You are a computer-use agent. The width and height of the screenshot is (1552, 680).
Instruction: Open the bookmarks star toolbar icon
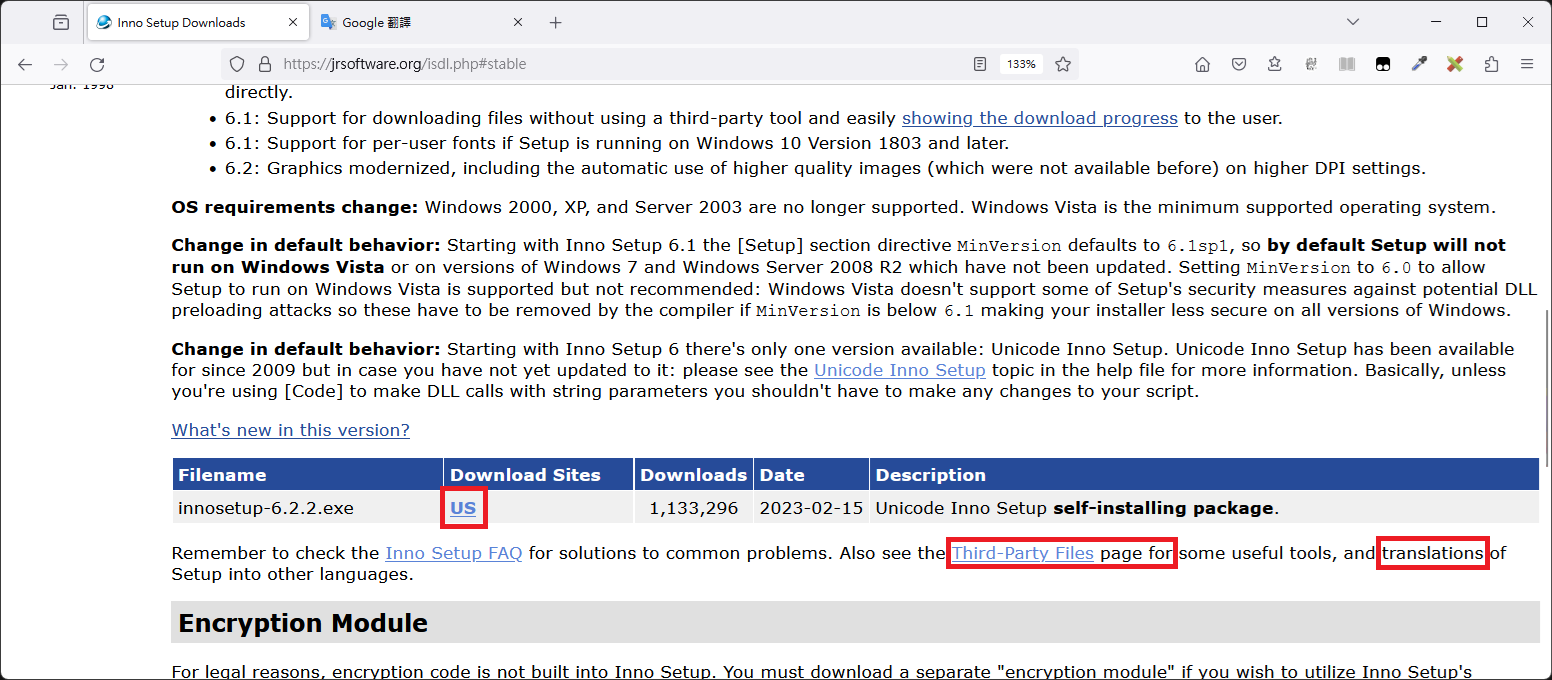pyautogui.click(x=1275, y=64)
